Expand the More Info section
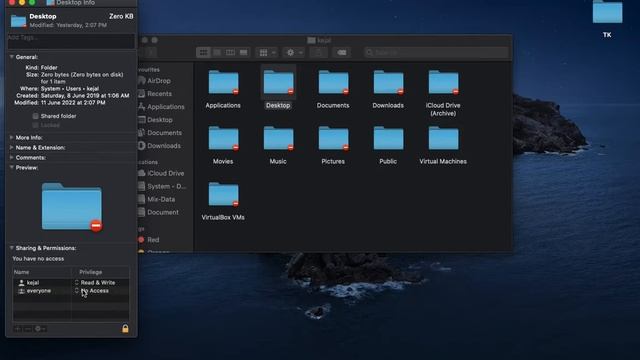The height and width of the screenshot is (360, 640). (11, 138)
